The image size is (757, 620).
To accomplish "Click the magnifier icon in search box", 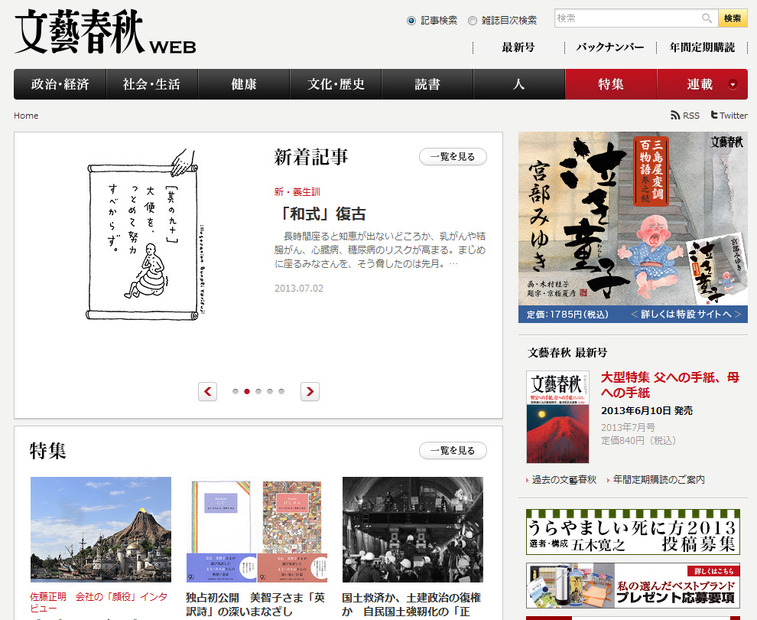I will tap(706, 18).
